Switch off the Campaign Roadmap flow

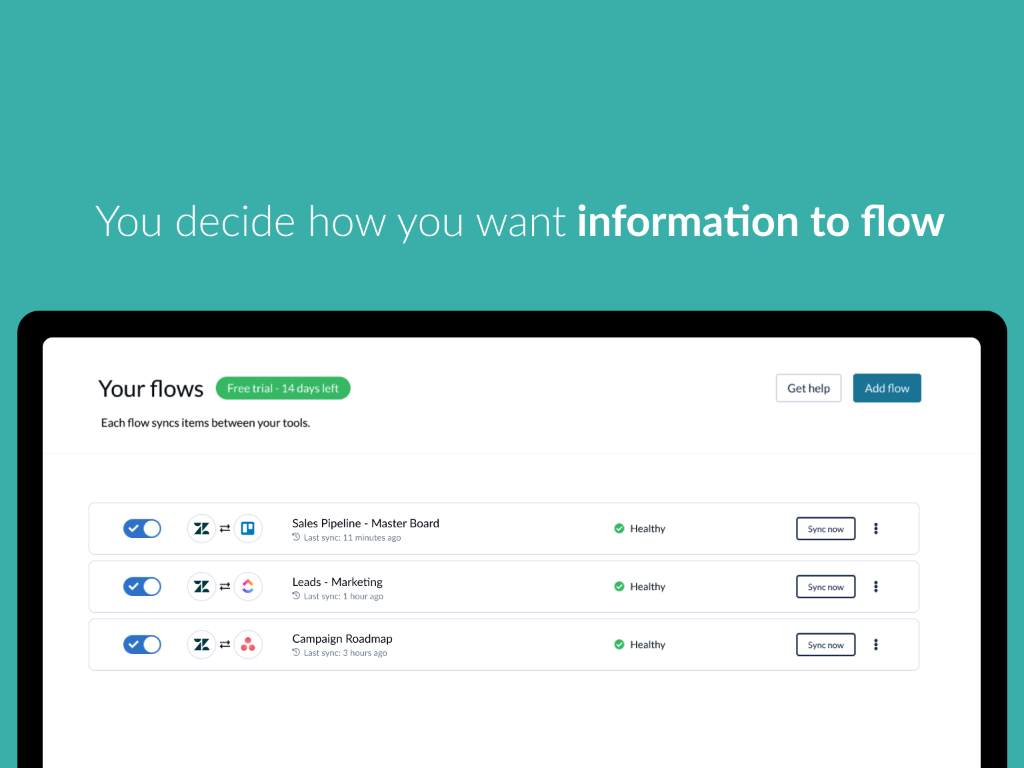coord(142,645)
